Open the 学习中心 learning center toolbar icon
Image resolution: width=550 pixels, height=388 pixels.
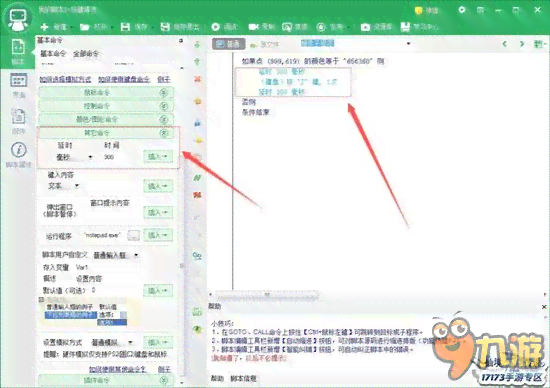(405, 27)
